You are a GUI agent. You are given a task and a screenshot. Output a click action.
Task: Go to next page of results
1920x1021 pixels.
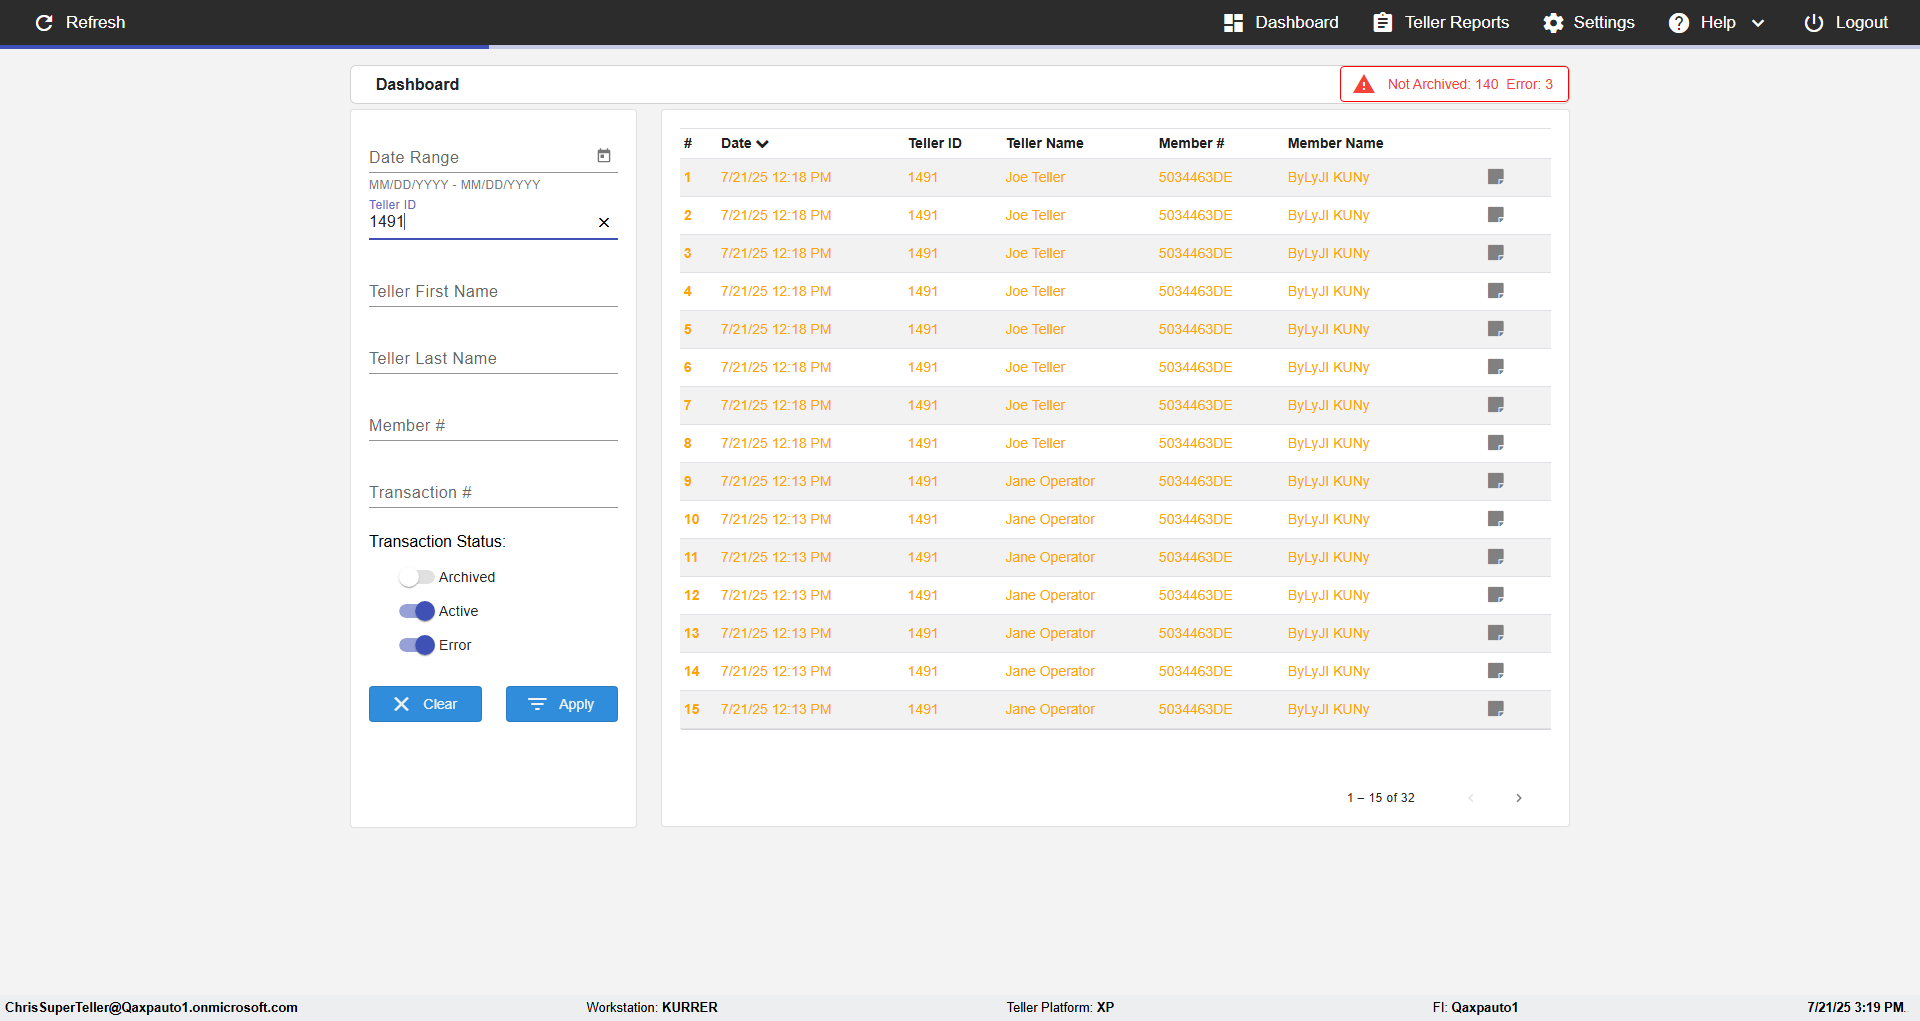pos(1519,798)
